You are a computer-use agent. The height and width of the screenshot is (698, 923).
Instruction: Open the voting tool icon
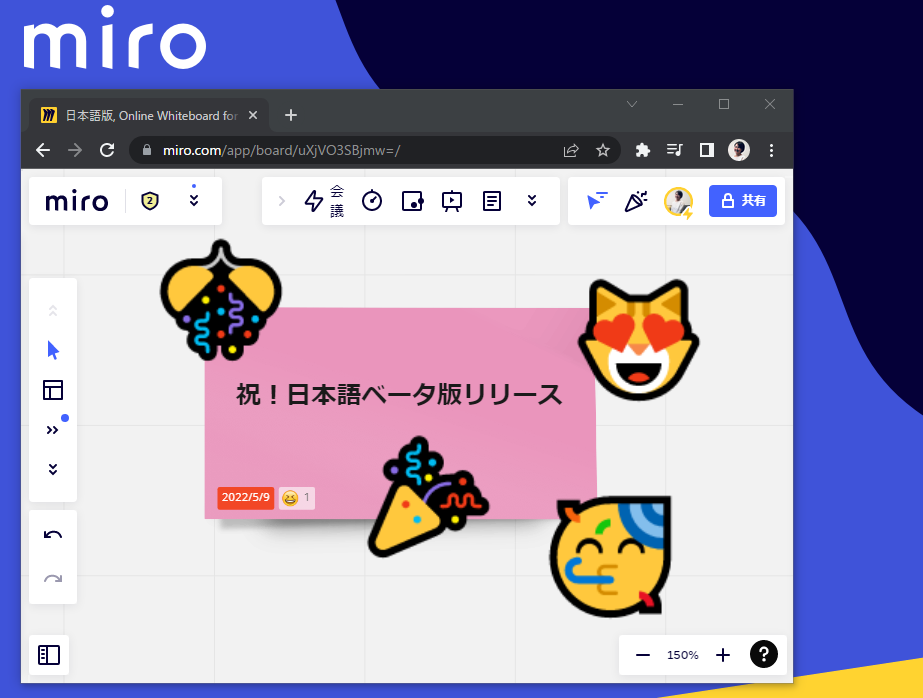[412, 201]
